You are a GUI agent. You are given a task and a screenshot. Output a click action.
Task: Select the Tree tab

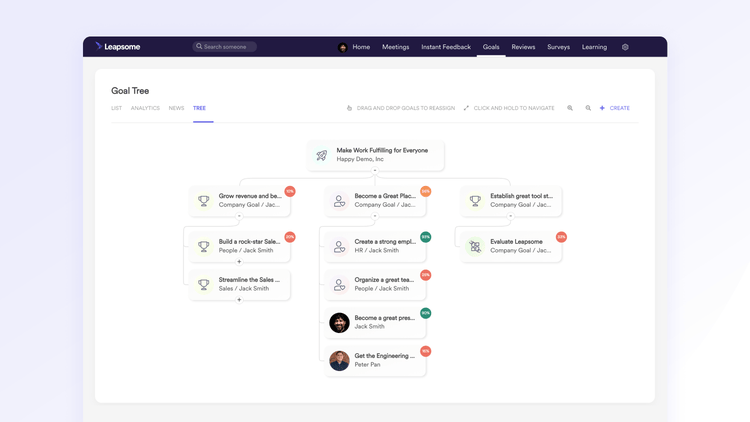[x=199, y=108]
